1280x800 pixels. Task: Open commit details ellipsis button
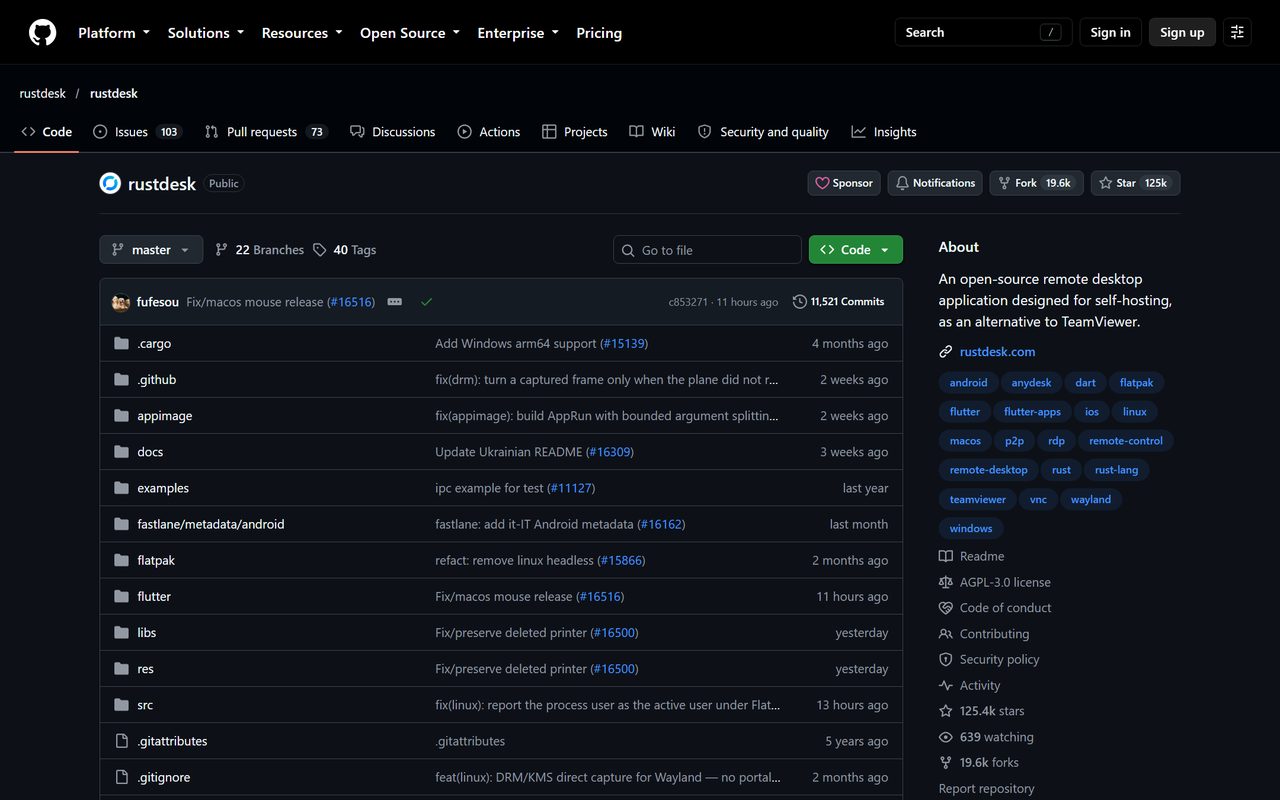point(395,302)
